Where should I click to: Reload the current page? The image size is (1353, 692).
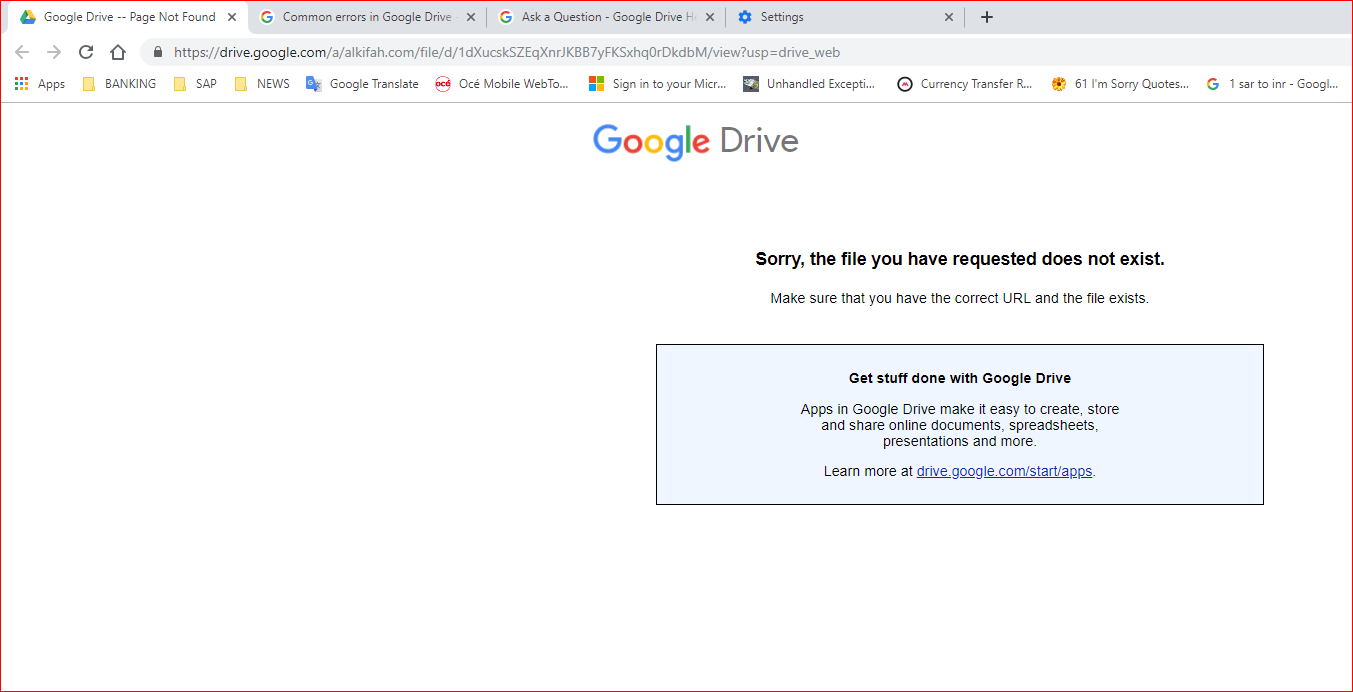[x=86, y=52]
